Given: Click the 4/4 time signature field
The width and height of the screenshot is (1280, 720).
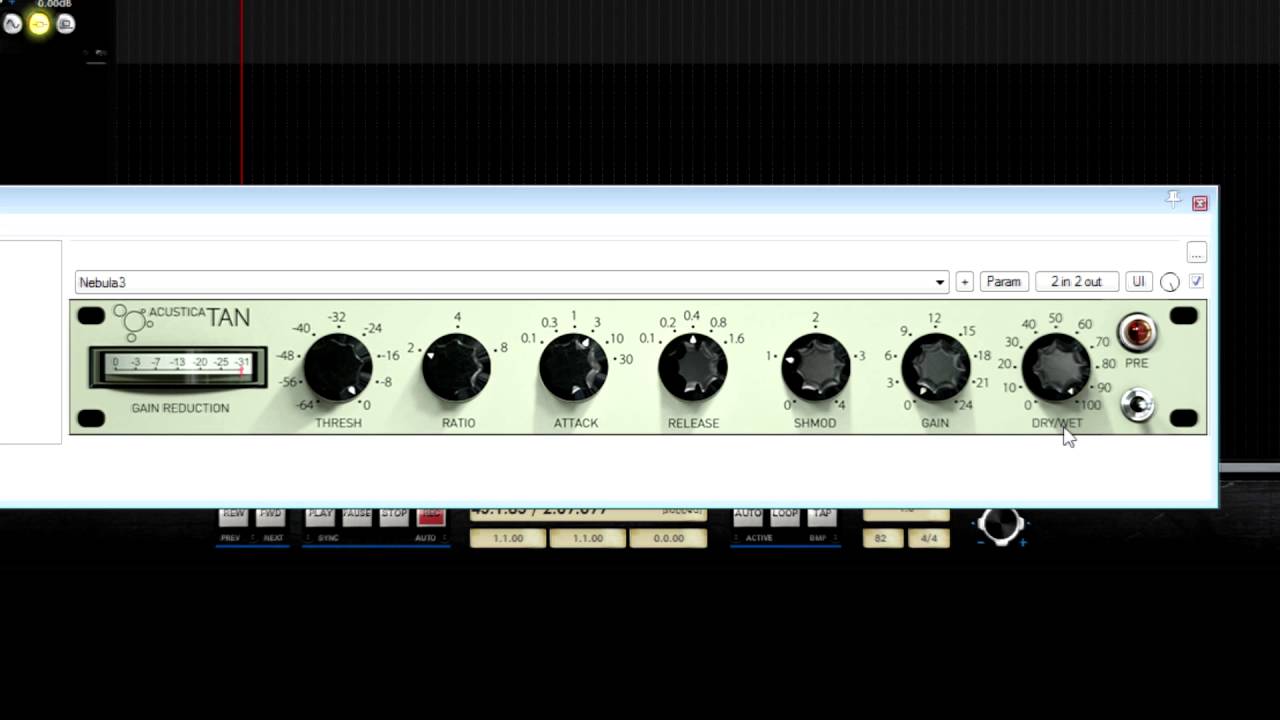Looking at the screenshot, I should [929, 538].
